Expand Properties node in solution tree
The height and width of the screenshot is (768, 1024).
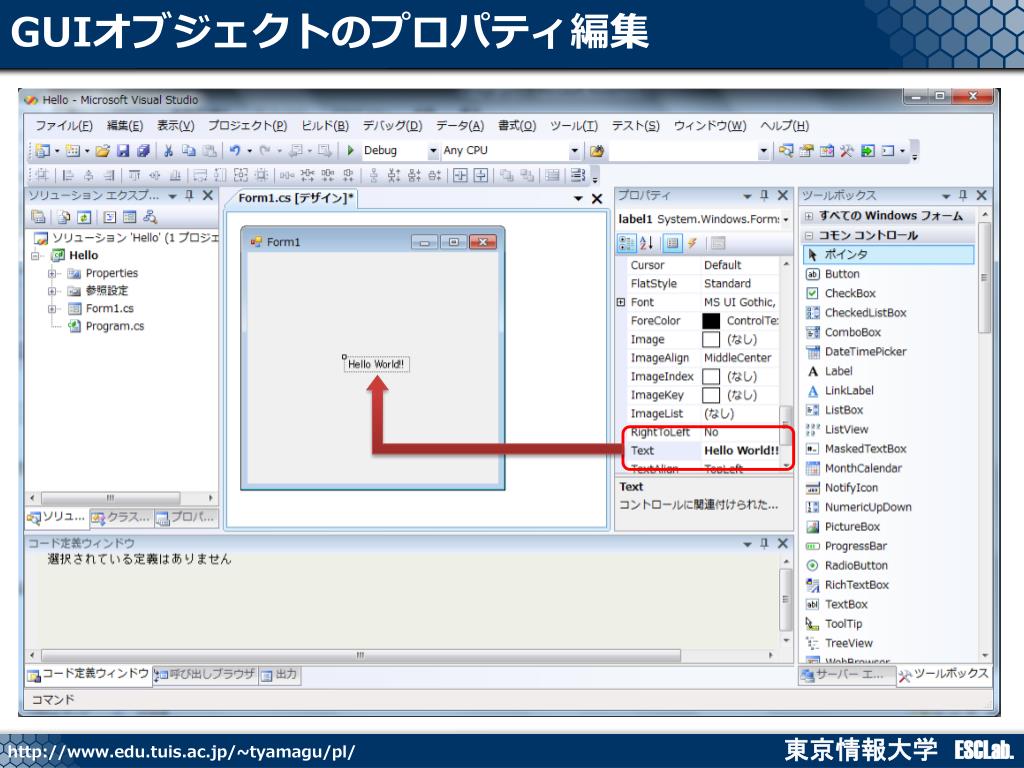click(x=52, y=274)
